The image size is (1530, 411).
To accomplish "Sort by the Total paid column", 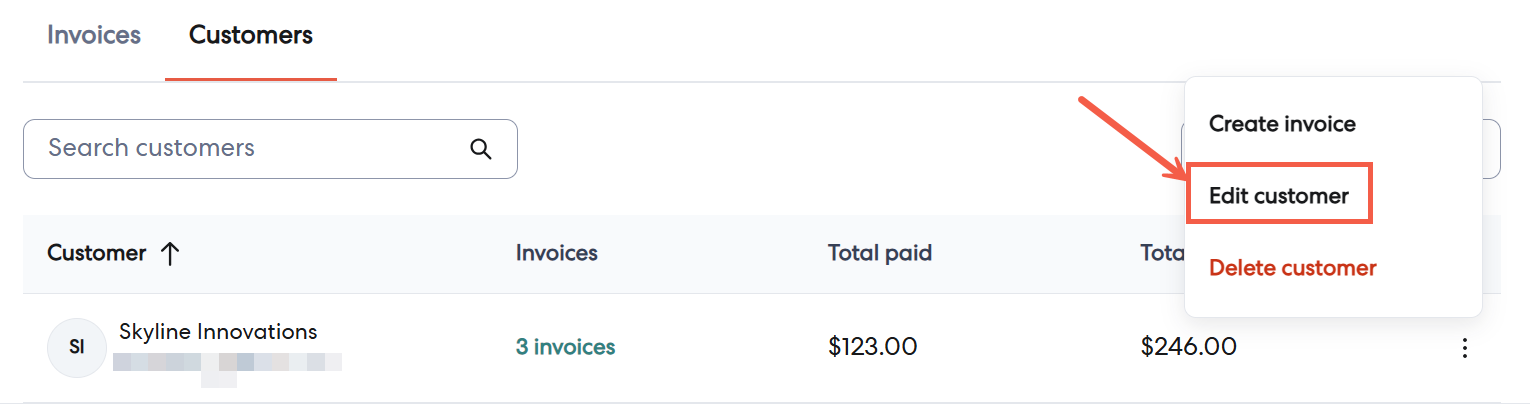I will [879, 254].
